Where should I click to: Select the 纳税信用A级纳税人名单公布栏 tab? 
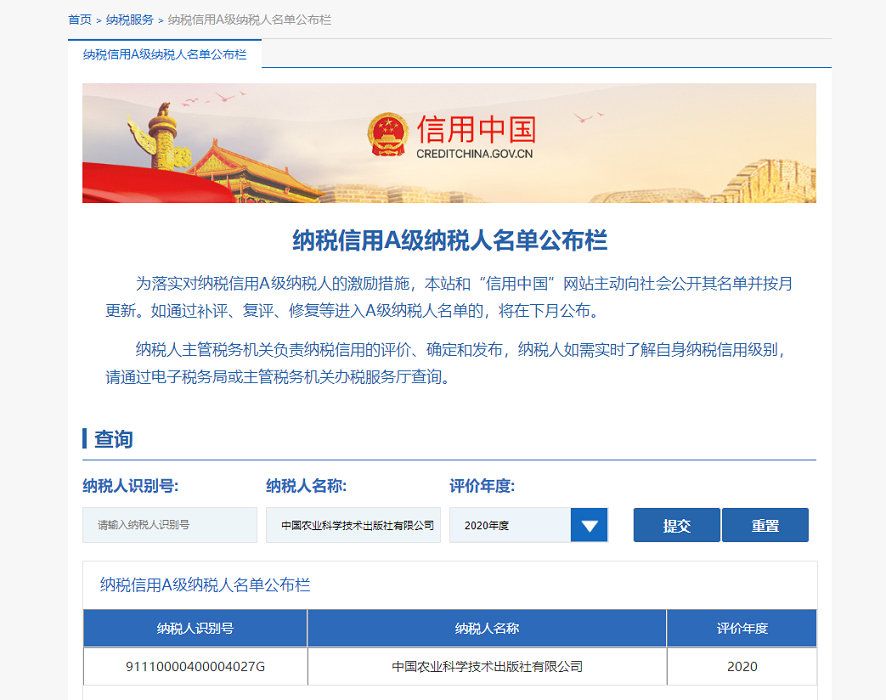(x=164, y=54)
